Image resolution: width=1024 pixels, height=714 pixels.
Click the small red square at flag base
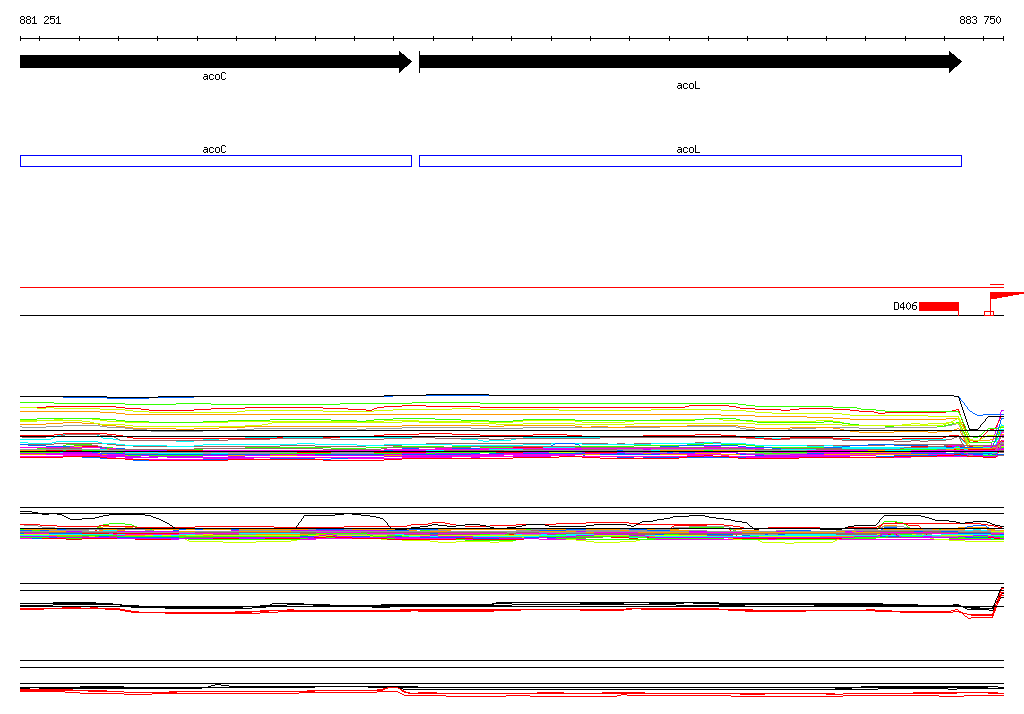(x=989, y=314)
